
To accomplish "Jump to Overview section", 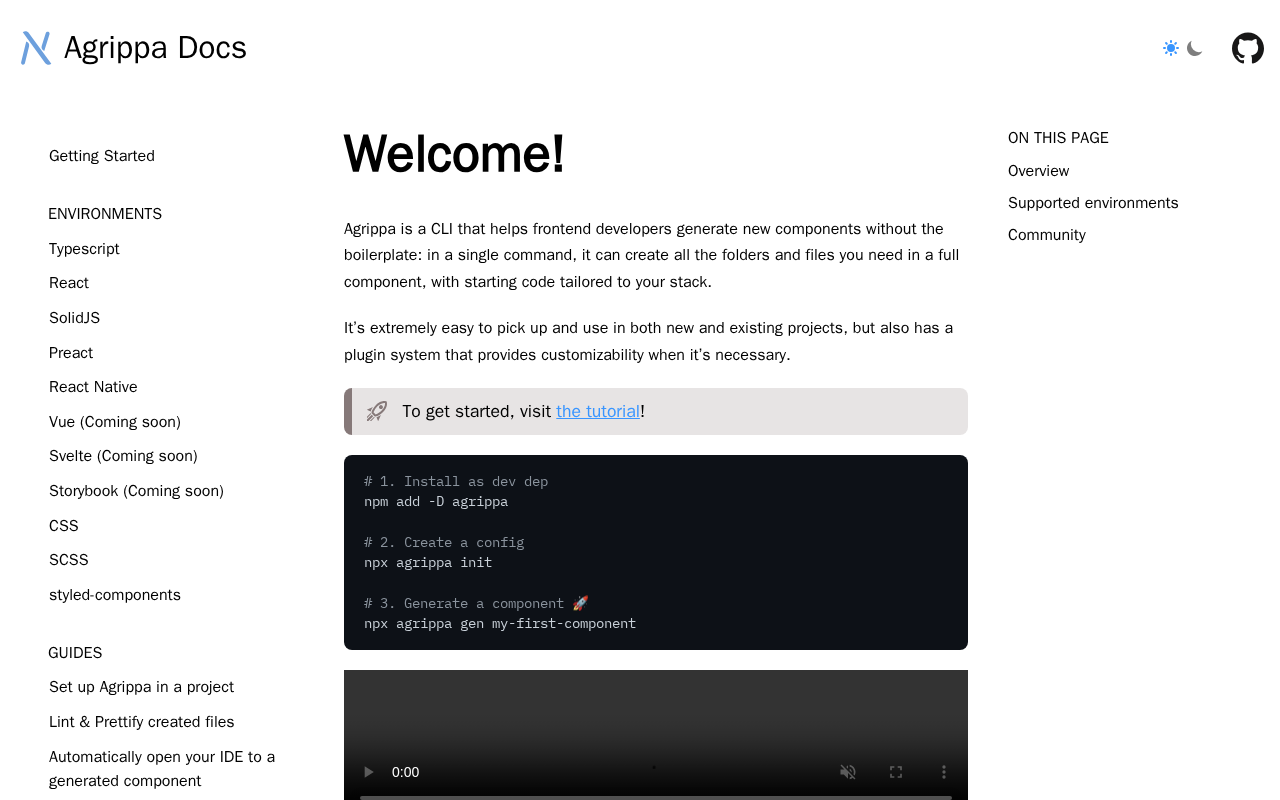I will point(1039,171).
